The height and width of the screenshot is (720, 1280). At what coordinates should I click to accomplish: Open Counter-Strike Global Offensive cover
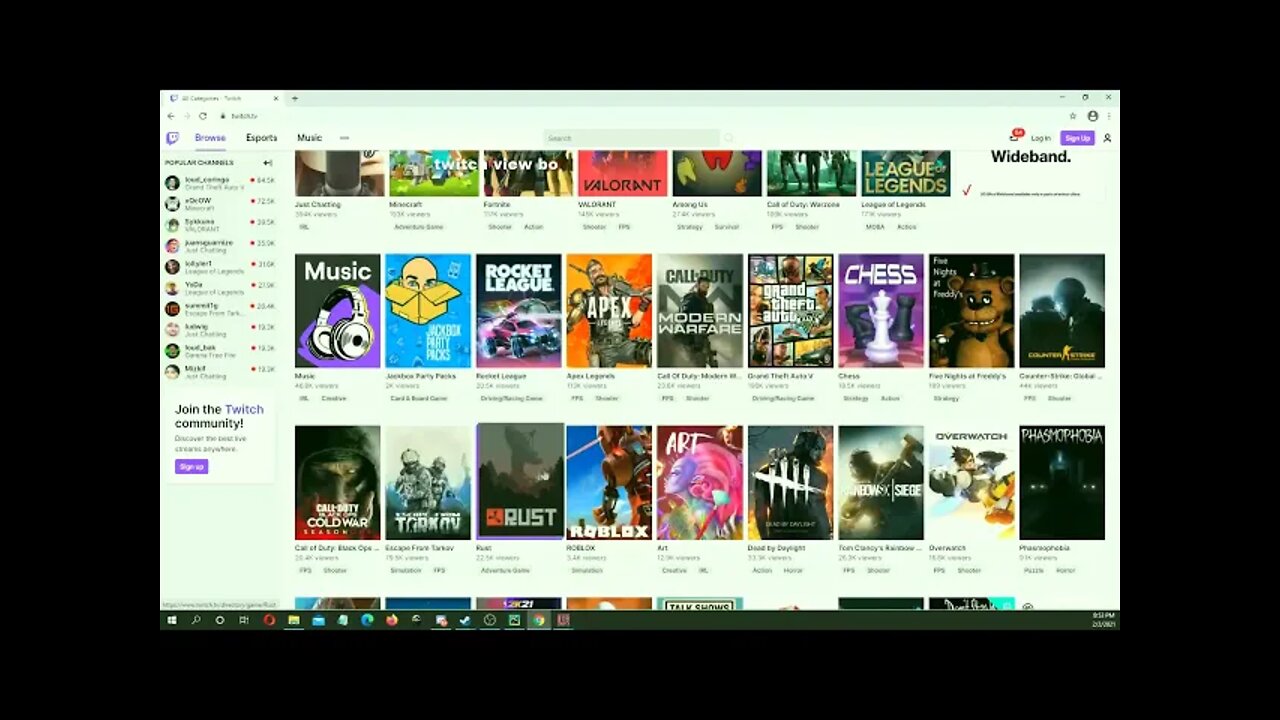tap(1062, 311)
